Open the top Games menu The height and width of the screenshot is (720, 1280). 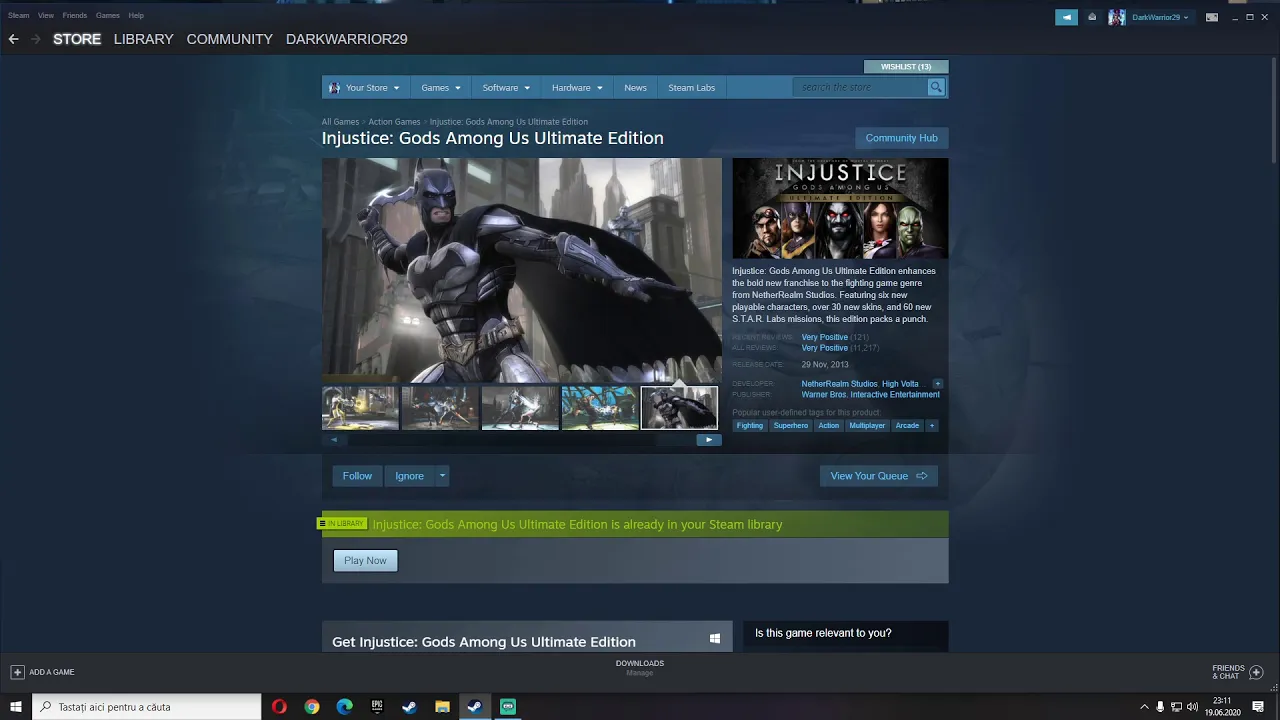pyautogui.click(x=107, y=15)
